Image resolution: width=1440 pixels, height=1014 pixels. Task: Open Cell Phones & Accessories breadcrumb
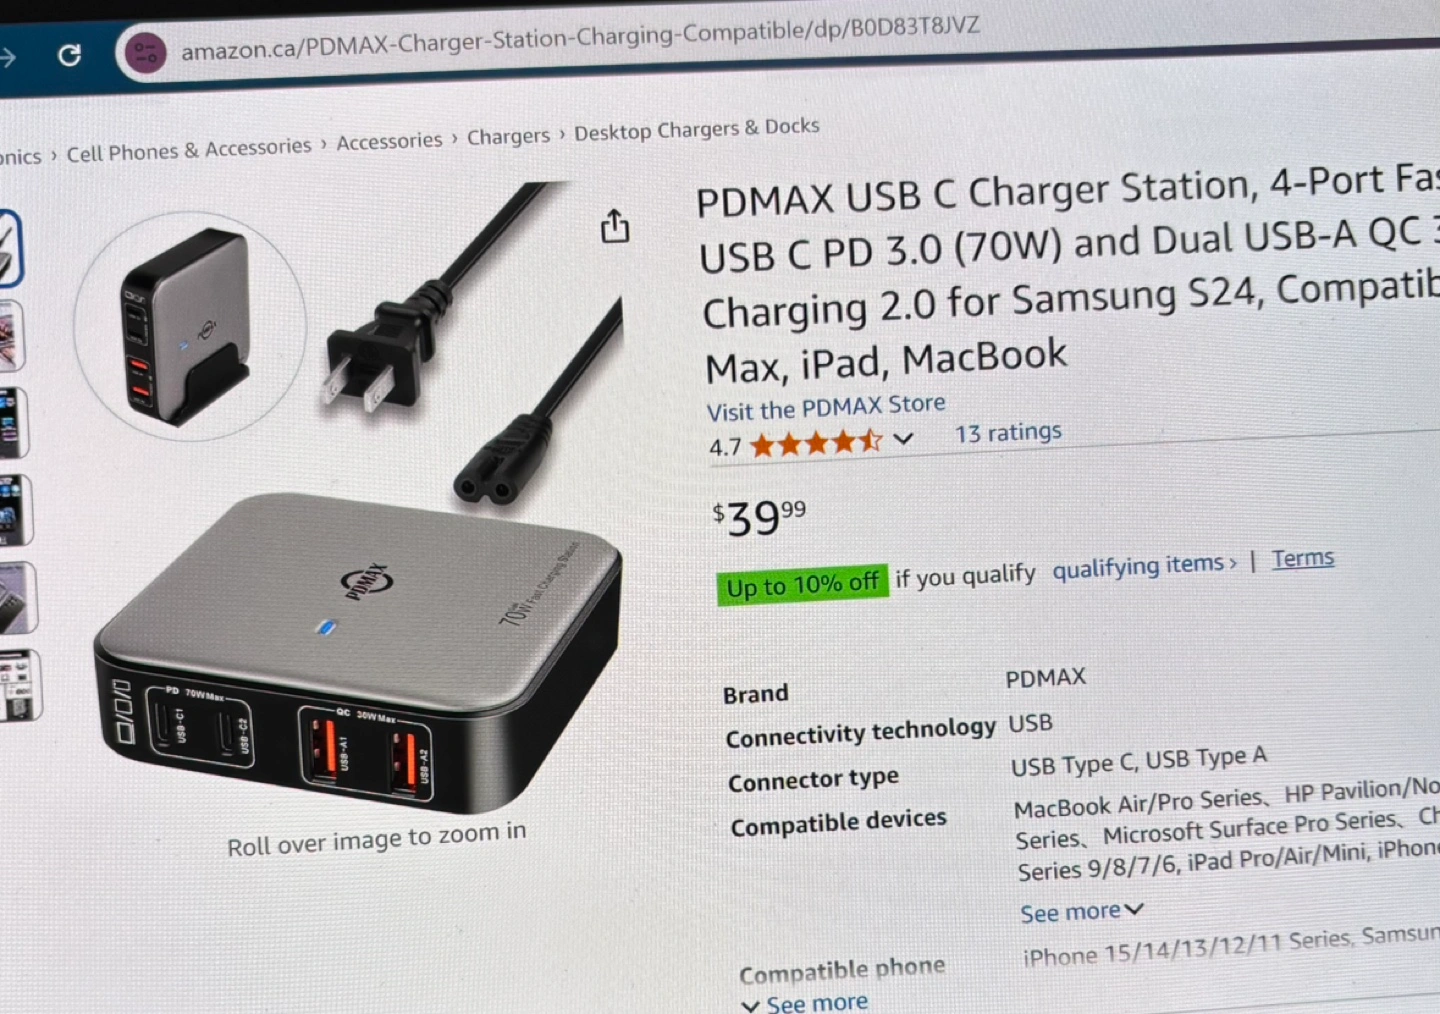189,150
